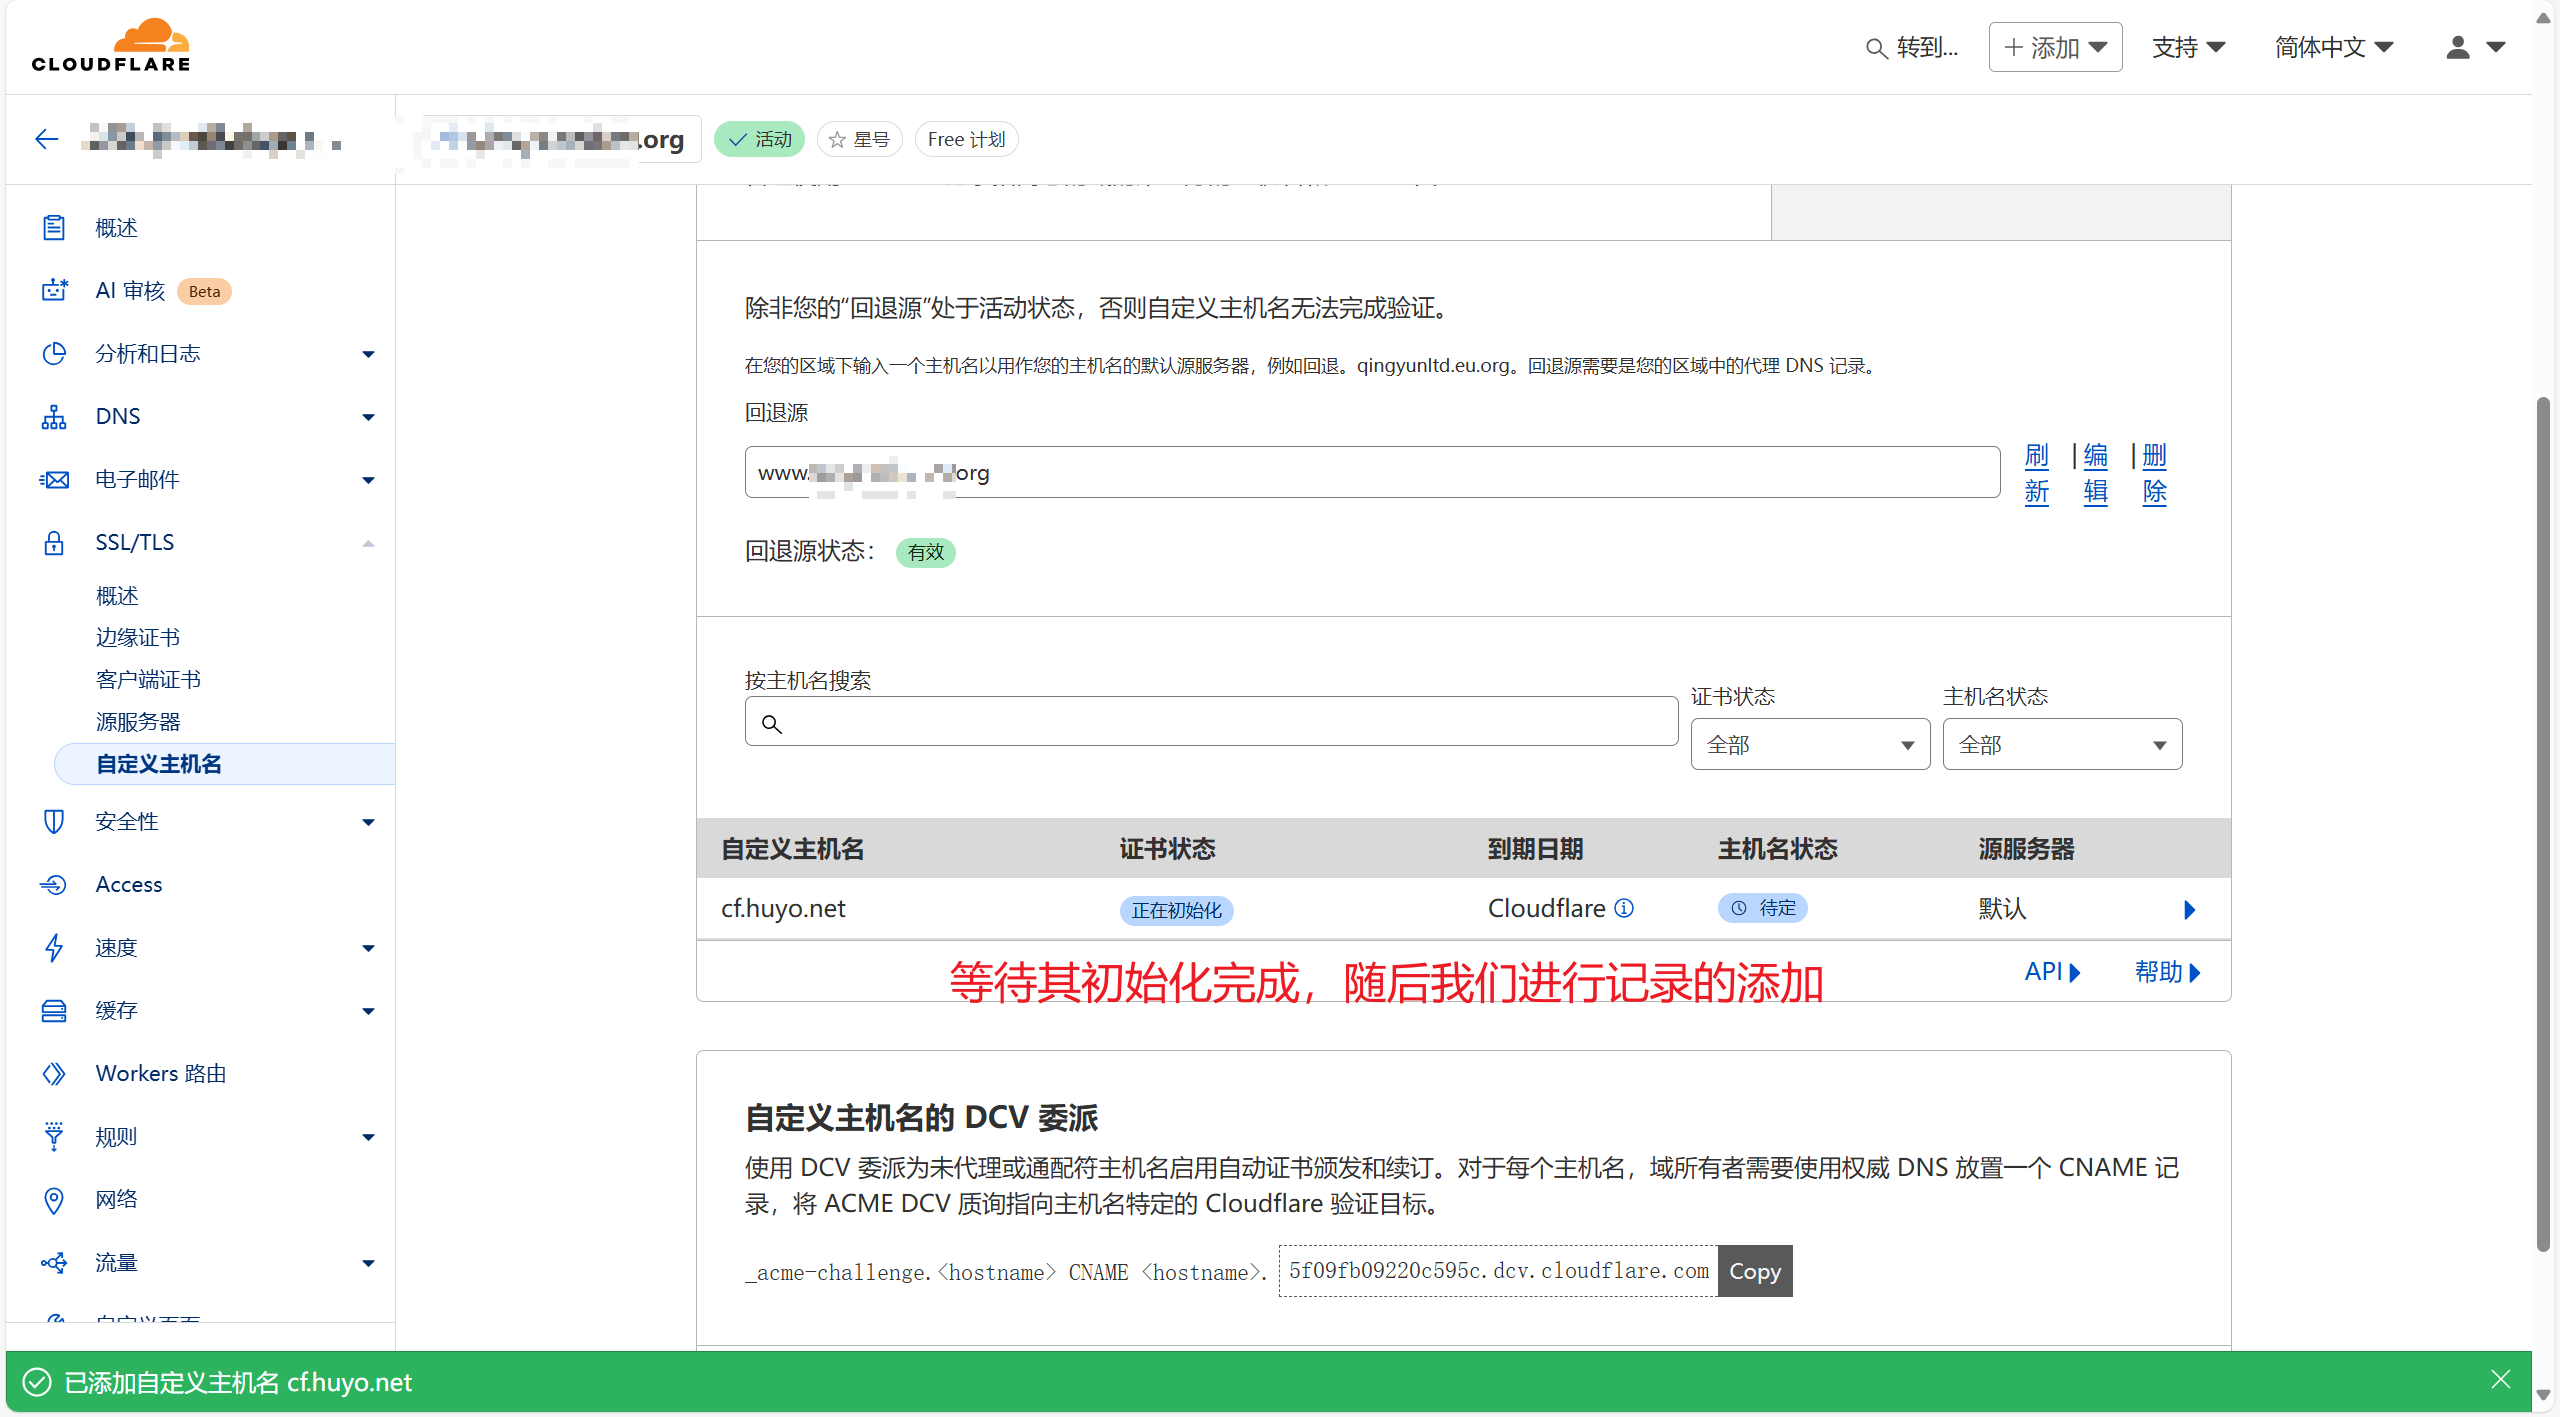Click the 刷新 link
Screen dimensions: 2560x1417
point(2037,474)
